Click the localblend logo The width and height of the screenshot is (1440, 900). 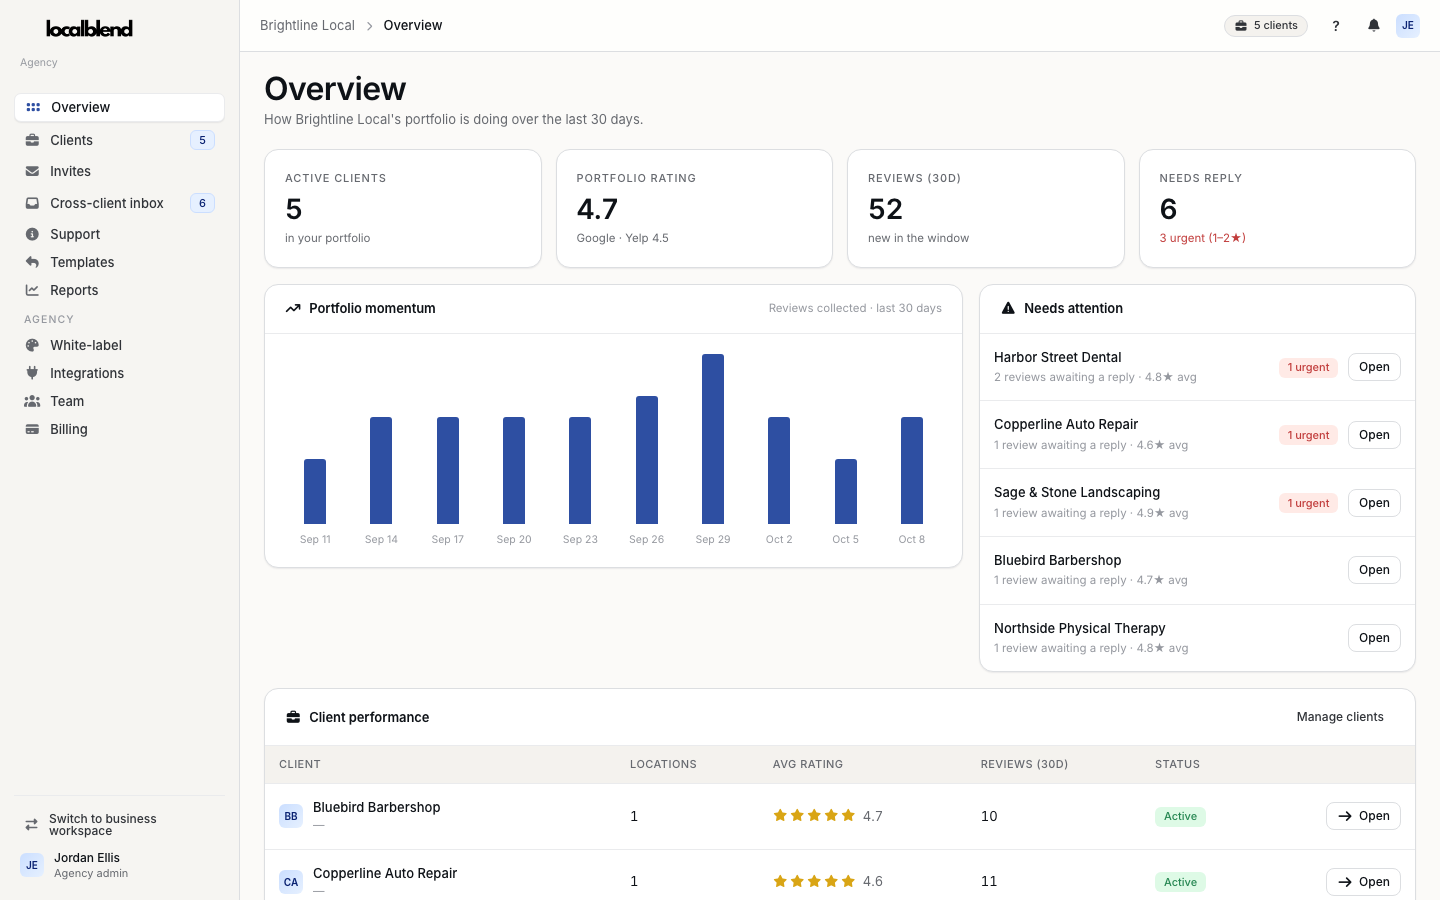pos(89,29)
